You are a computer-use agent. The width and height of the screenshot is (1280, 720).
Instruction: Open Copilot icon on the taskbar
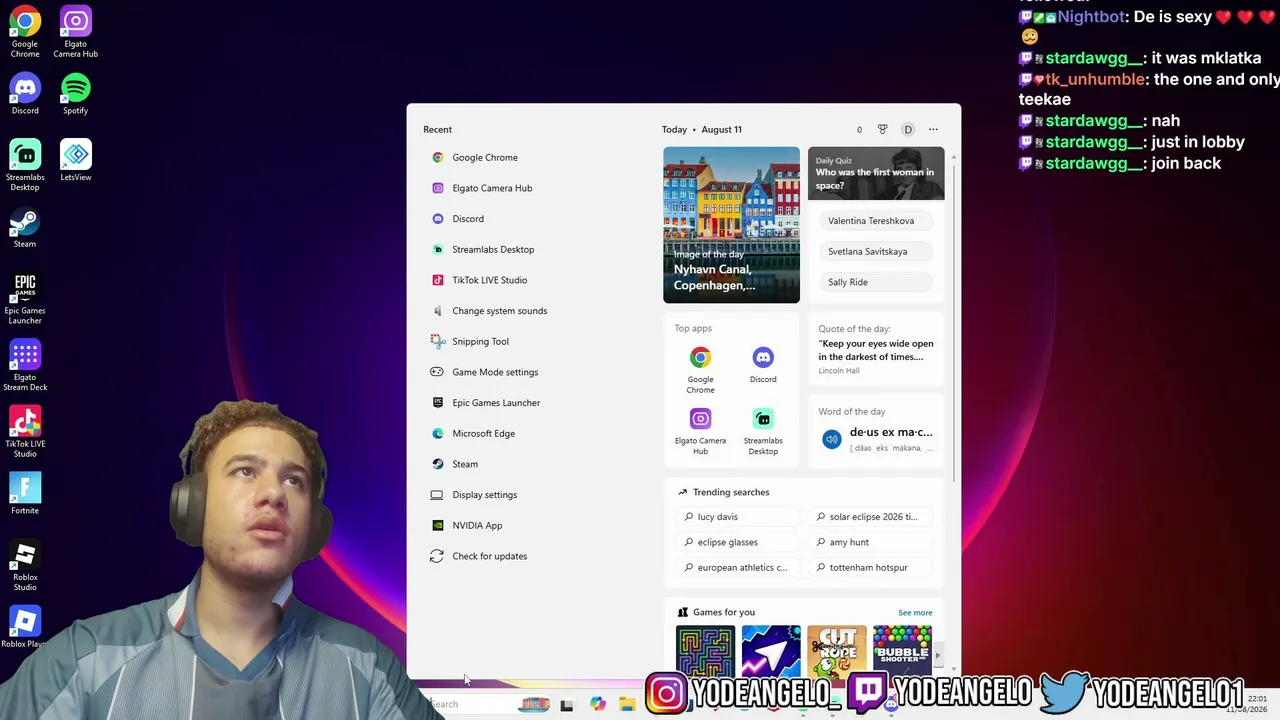(x=598, y=704)
